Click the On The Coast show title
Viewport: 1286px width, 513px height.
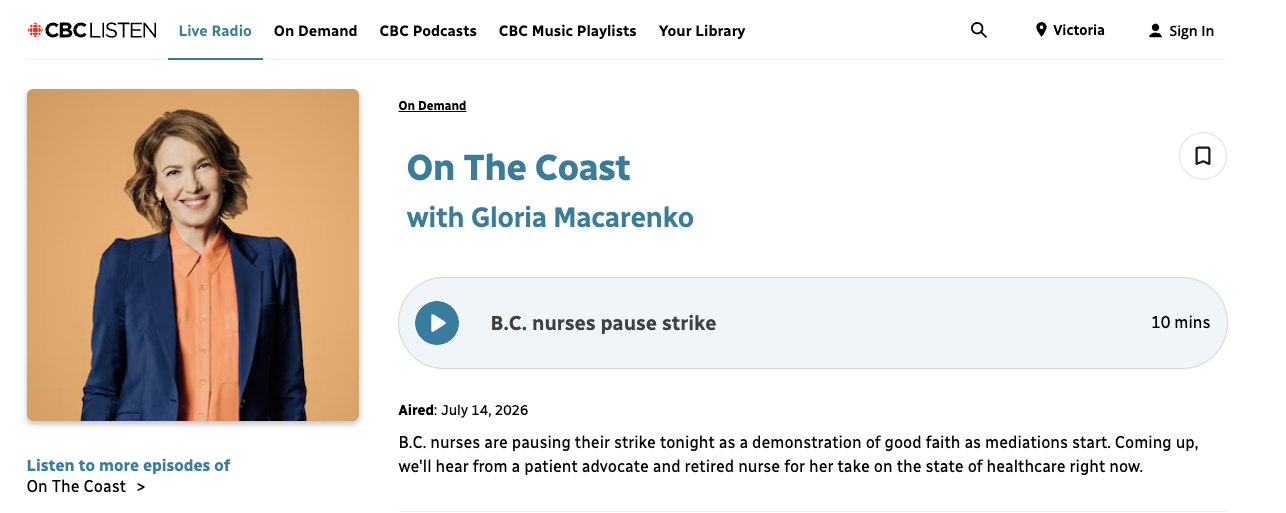(x=518, y=167)
